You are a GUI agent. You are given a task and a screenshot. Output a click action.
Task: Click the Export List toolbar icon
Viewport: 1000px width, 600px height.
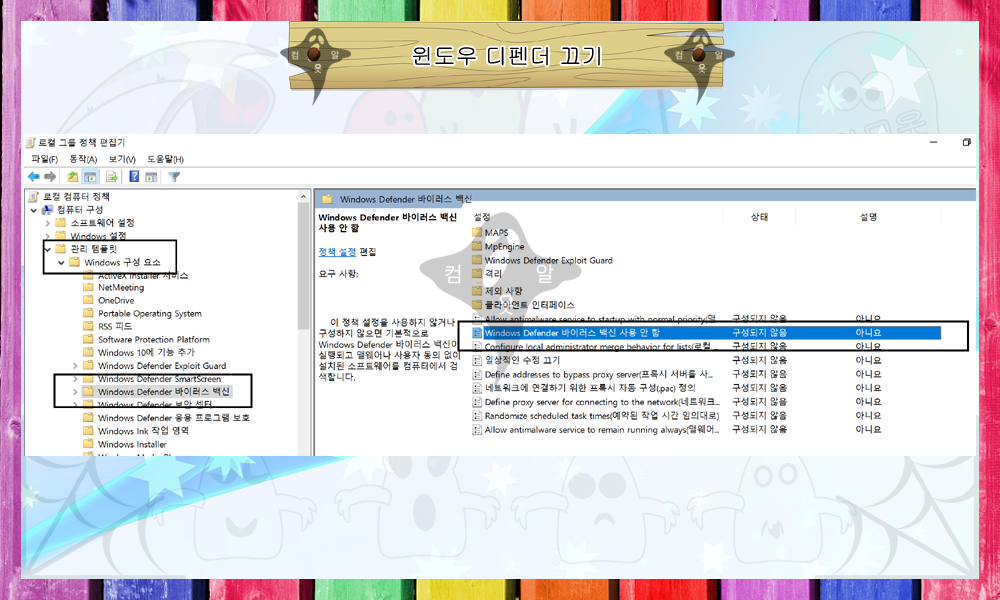coord(112,177)
